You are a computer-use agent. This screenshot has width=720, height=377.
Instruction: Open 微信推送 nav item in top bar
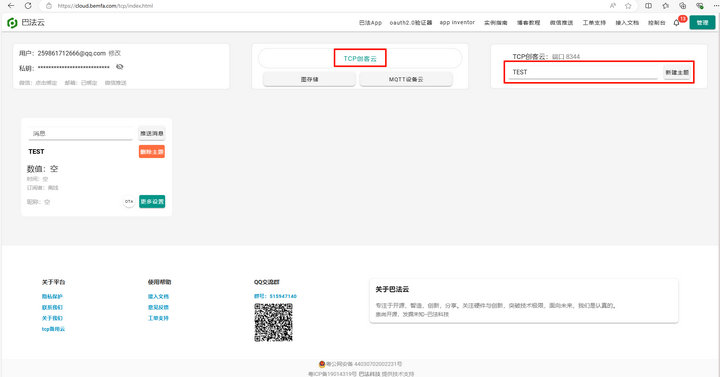click(561, 23)
